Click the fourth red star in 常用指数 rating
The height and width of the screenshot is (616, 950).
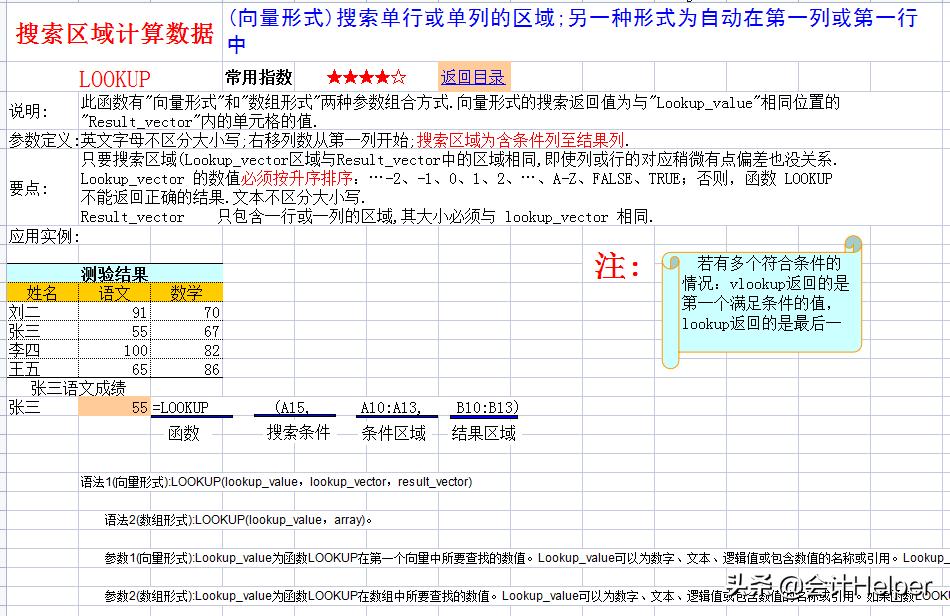382,76
